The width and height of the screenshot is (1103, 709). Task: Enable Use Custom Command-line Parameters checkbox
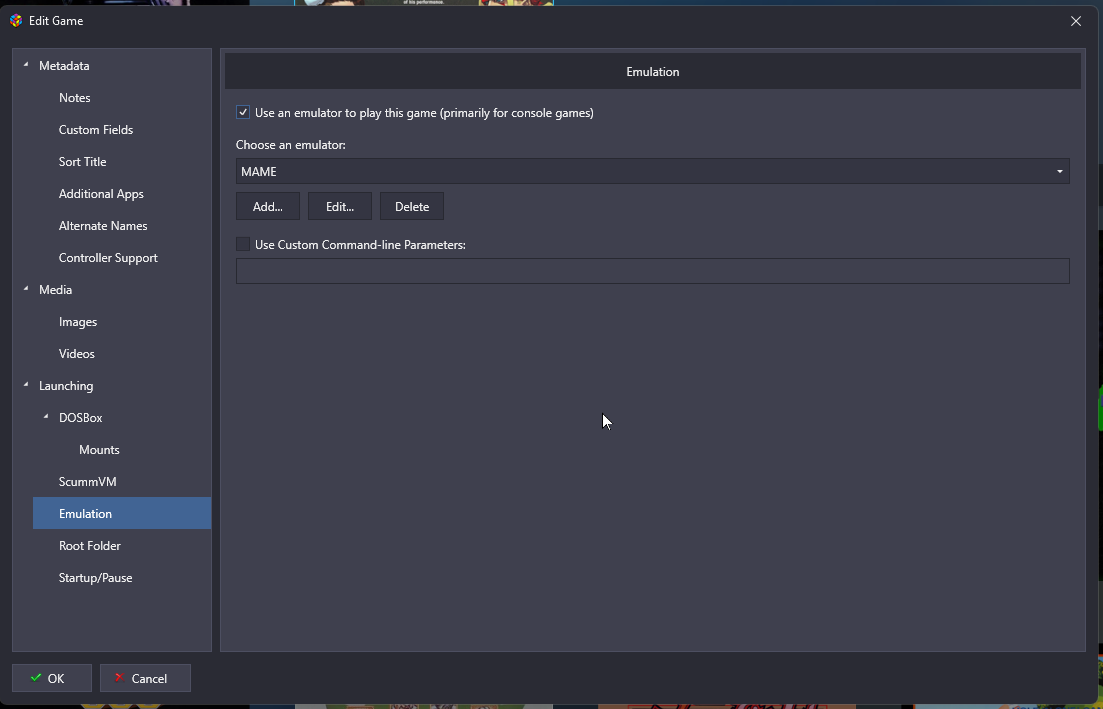pyautogui.click(x=243, y=245)
